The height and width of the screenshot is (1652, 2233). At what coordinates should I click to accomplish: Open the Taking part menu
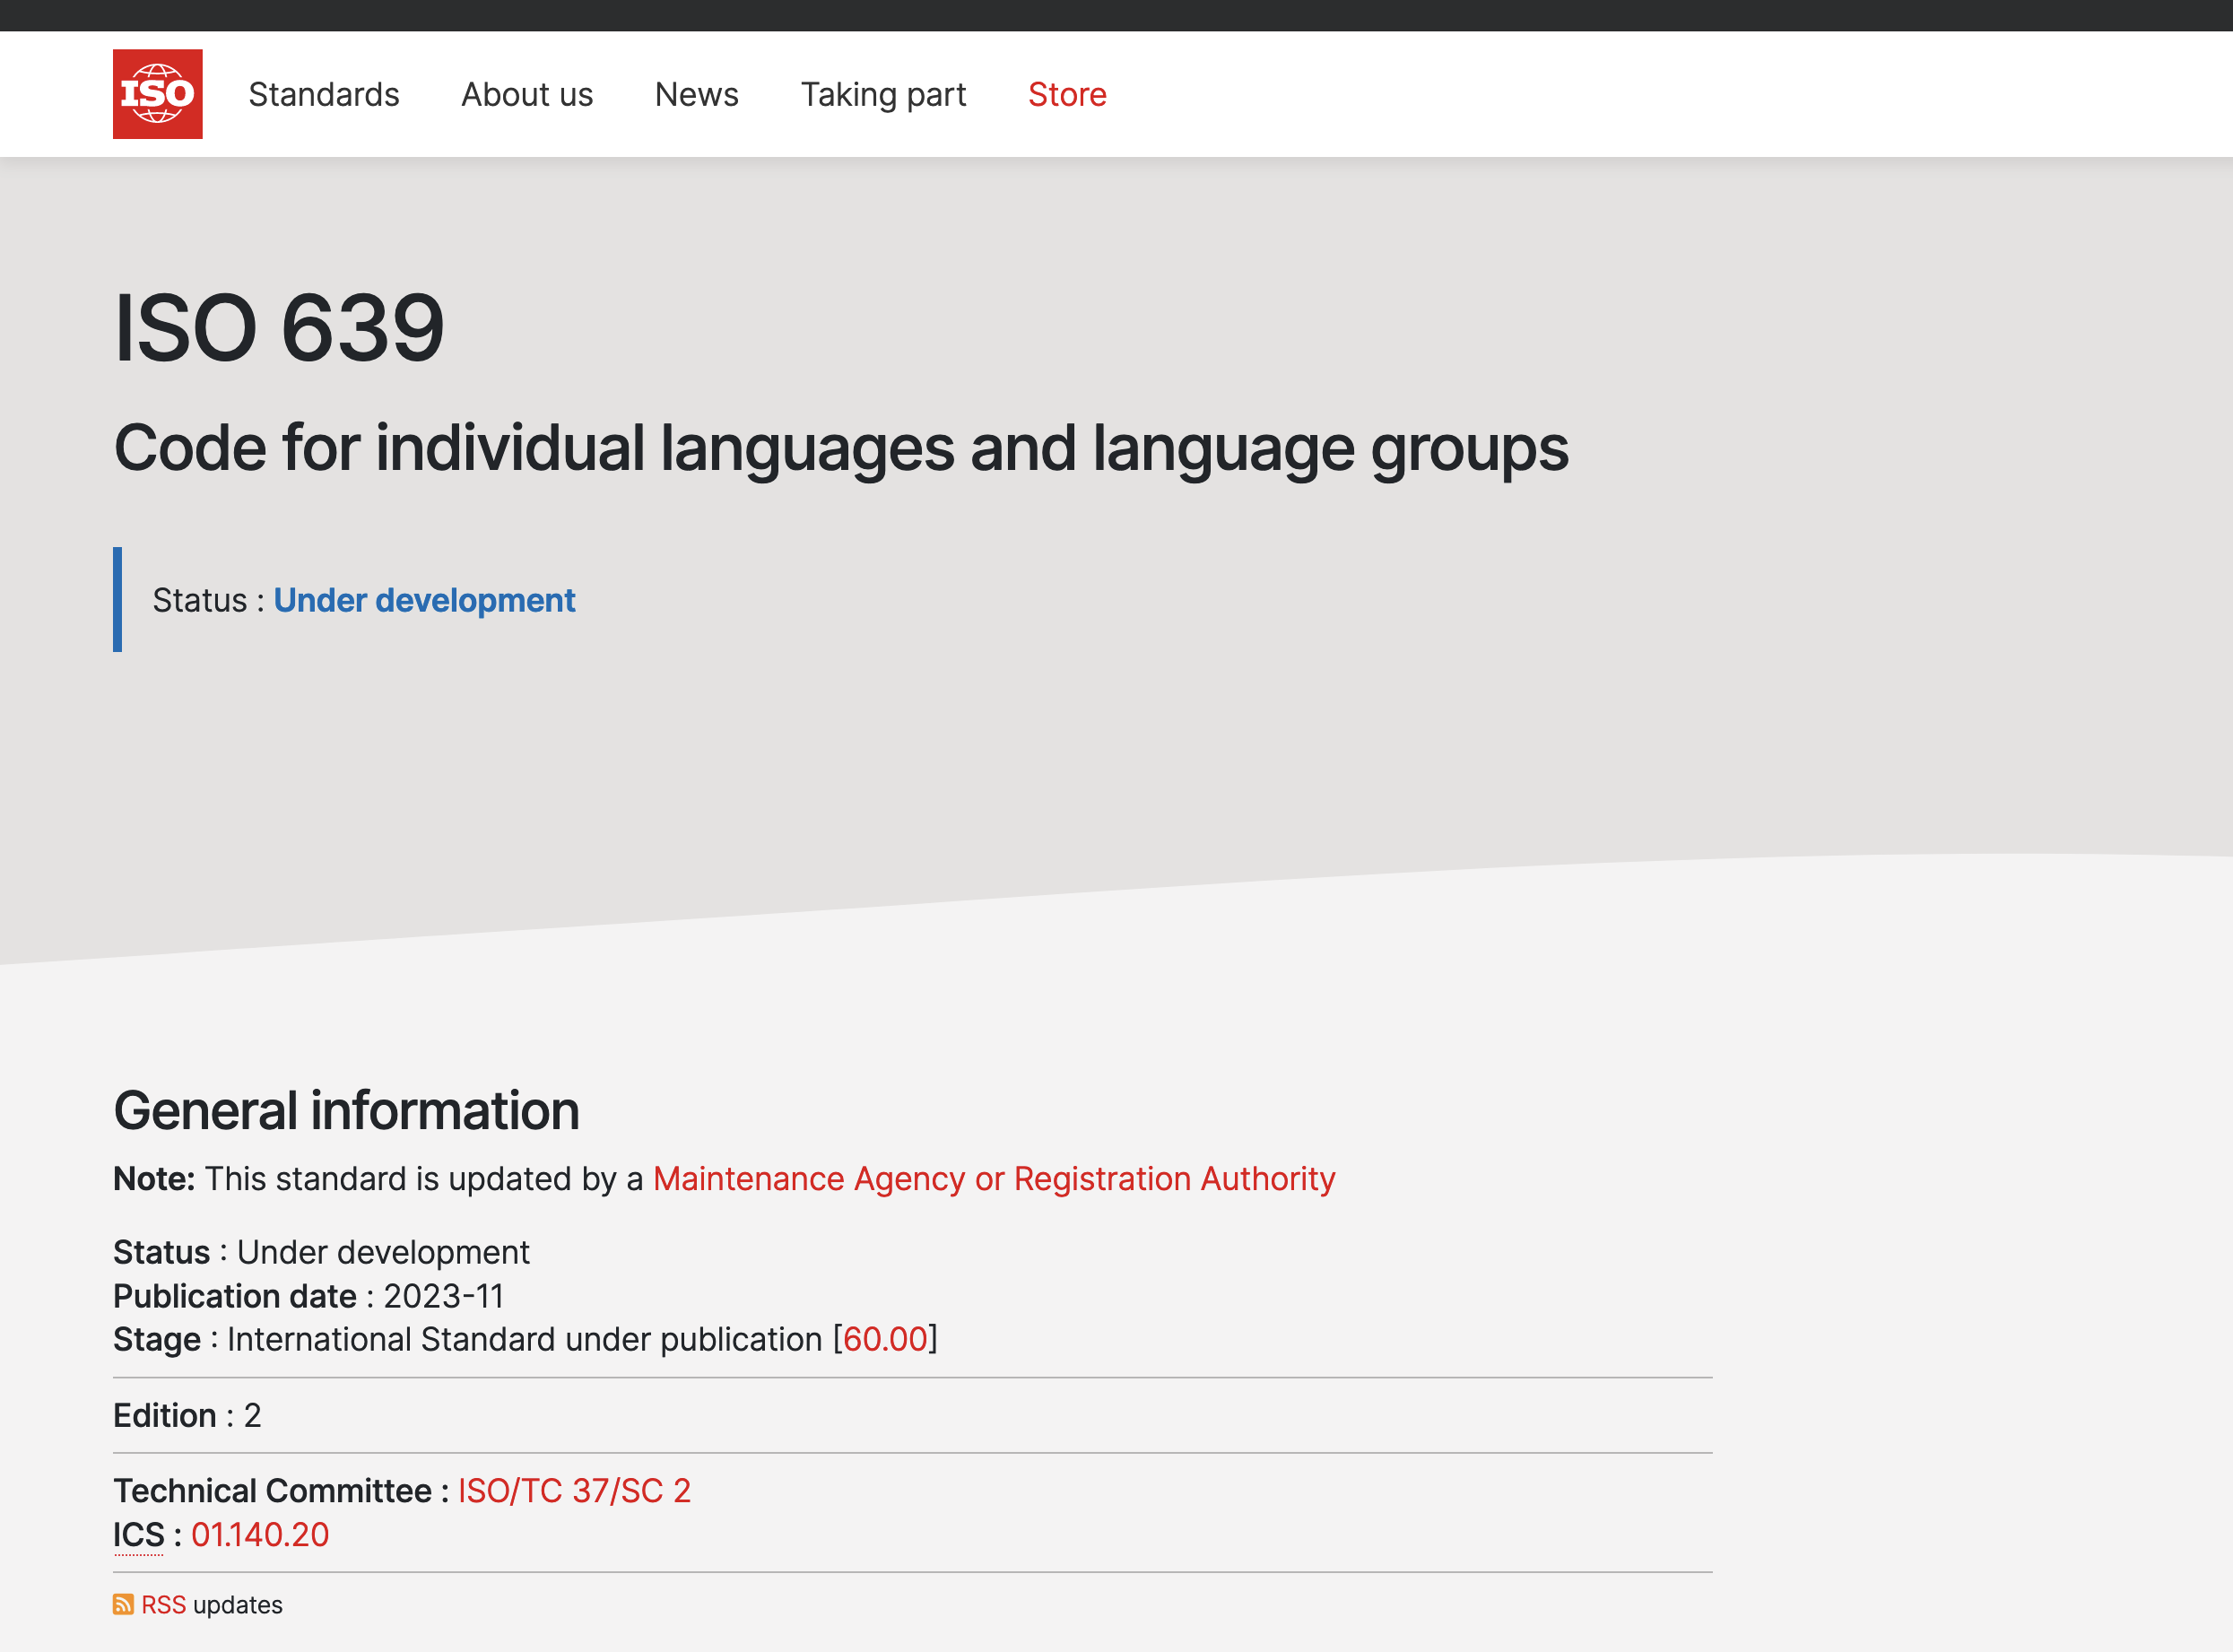tap(883, 94)
